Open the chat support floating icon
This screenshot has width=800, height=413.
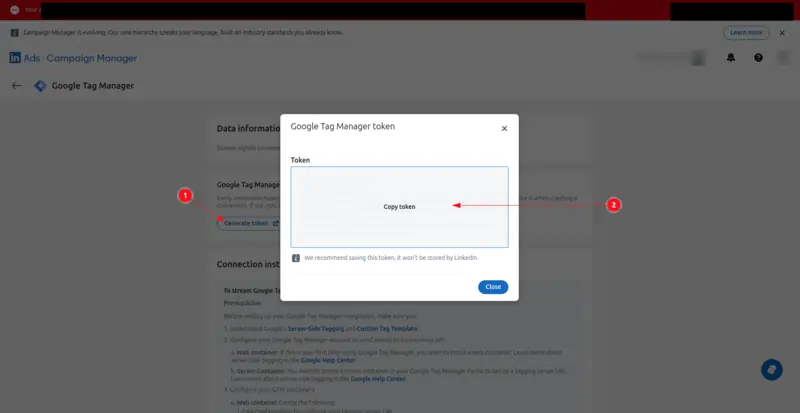tap(771, 370)
